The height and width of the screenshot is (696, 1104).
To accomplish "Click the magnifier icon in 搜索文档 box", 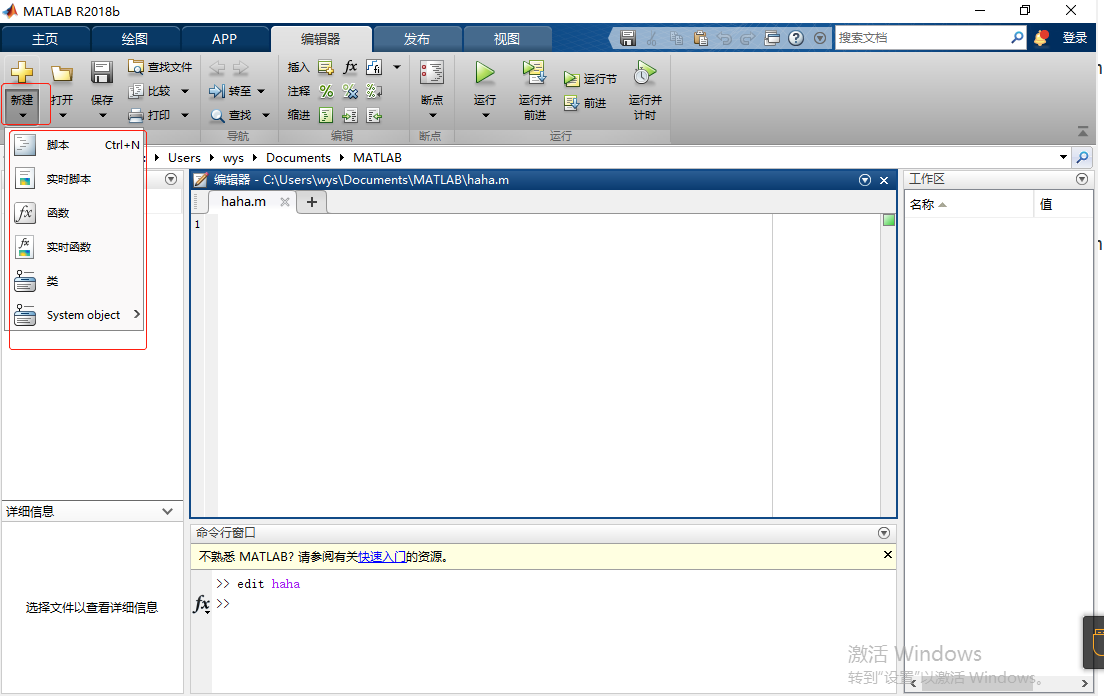I will [1017, 37].
